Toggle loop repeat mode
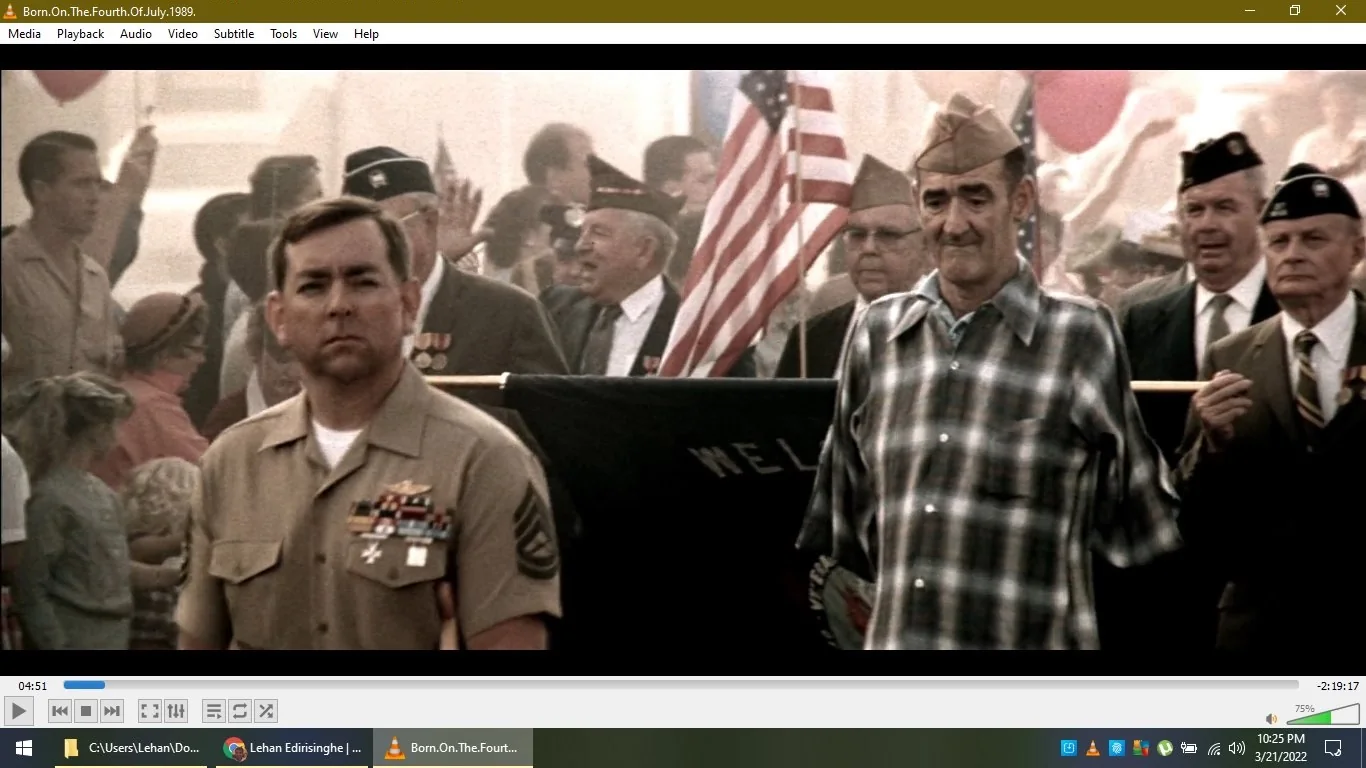 coord(240,711)
